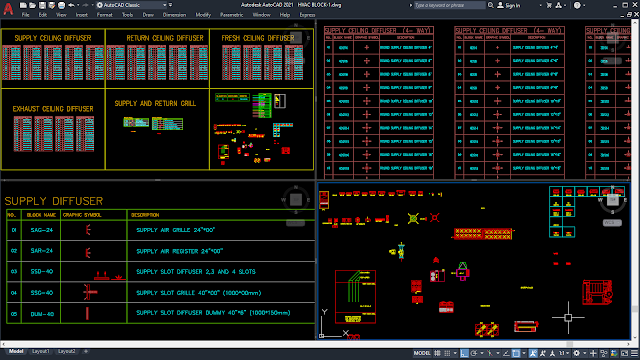Toggle polar tracking in status bar
The height and width of the screenshot is (360, 640).
(x=473, y=353)
